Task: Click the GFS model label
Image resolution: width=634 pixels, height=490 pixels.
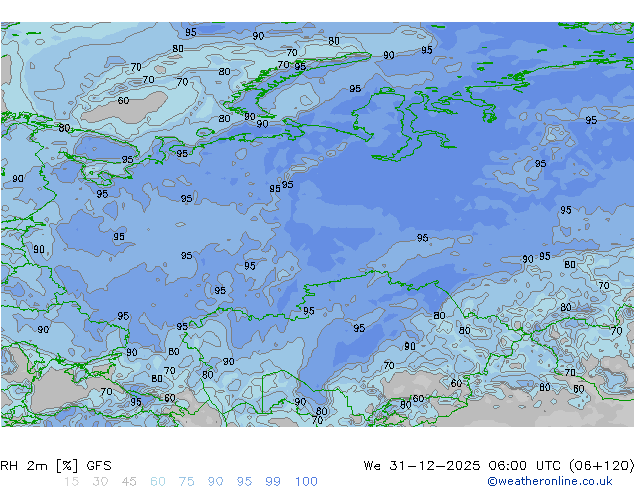Action: pyautogui.click(x=99, y=466)
